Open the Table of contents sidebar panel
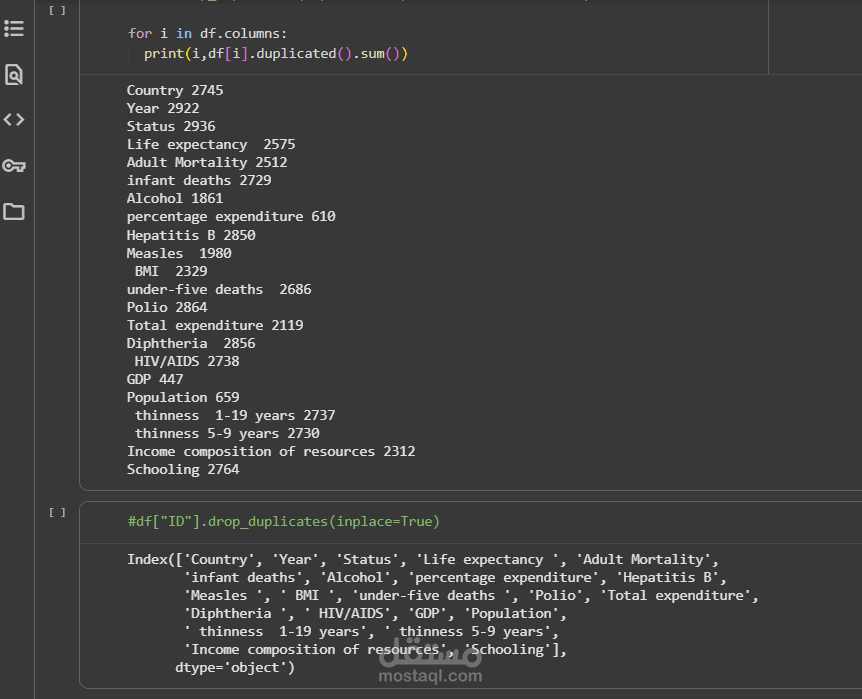 (14, 28)
